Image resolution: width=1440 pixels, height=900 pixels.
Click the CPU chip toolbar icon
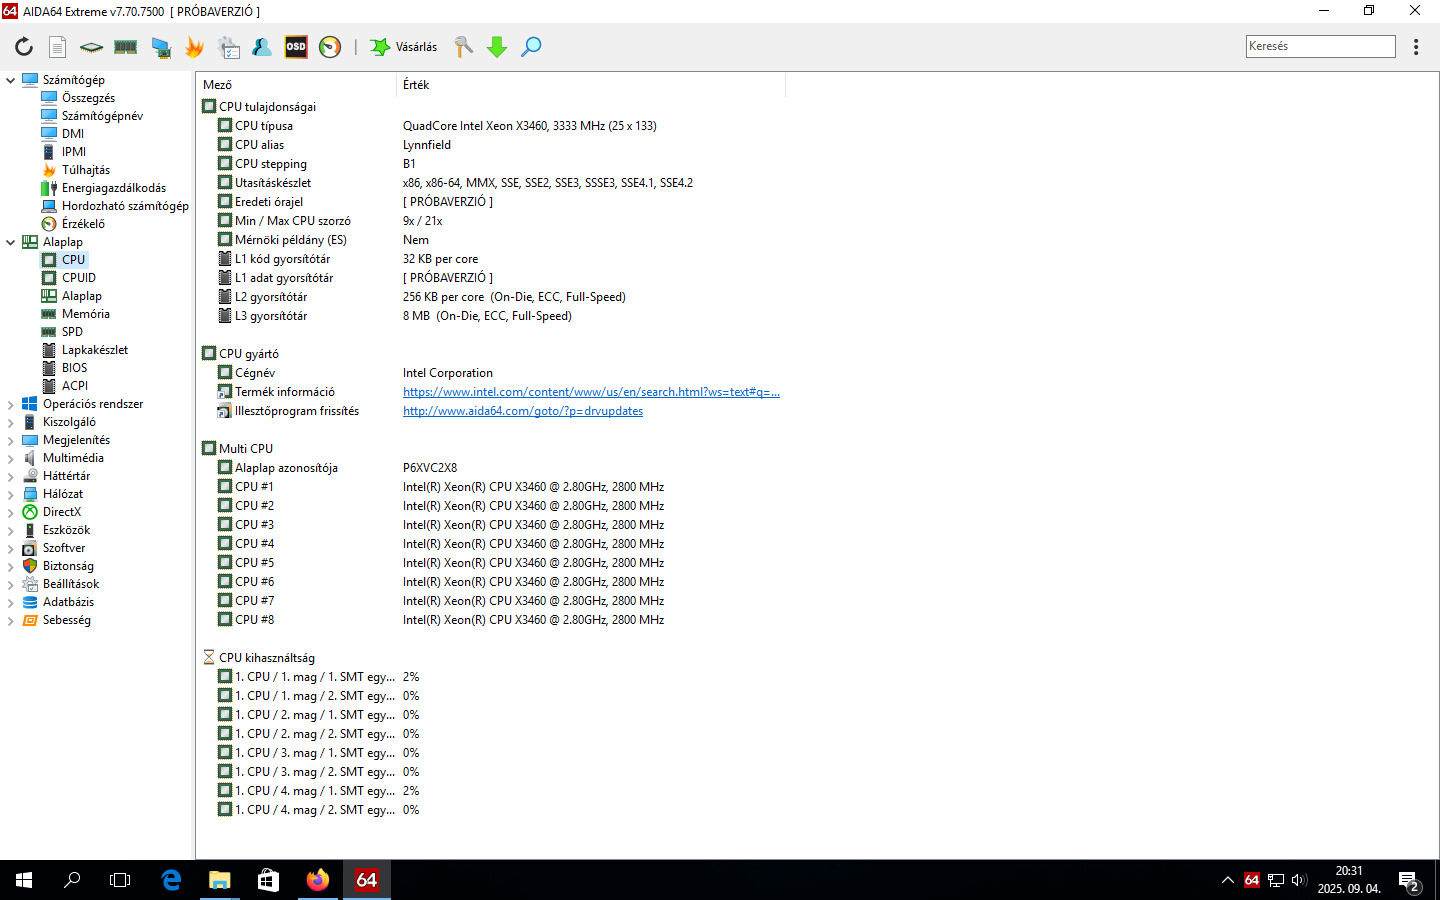[91, 47]
